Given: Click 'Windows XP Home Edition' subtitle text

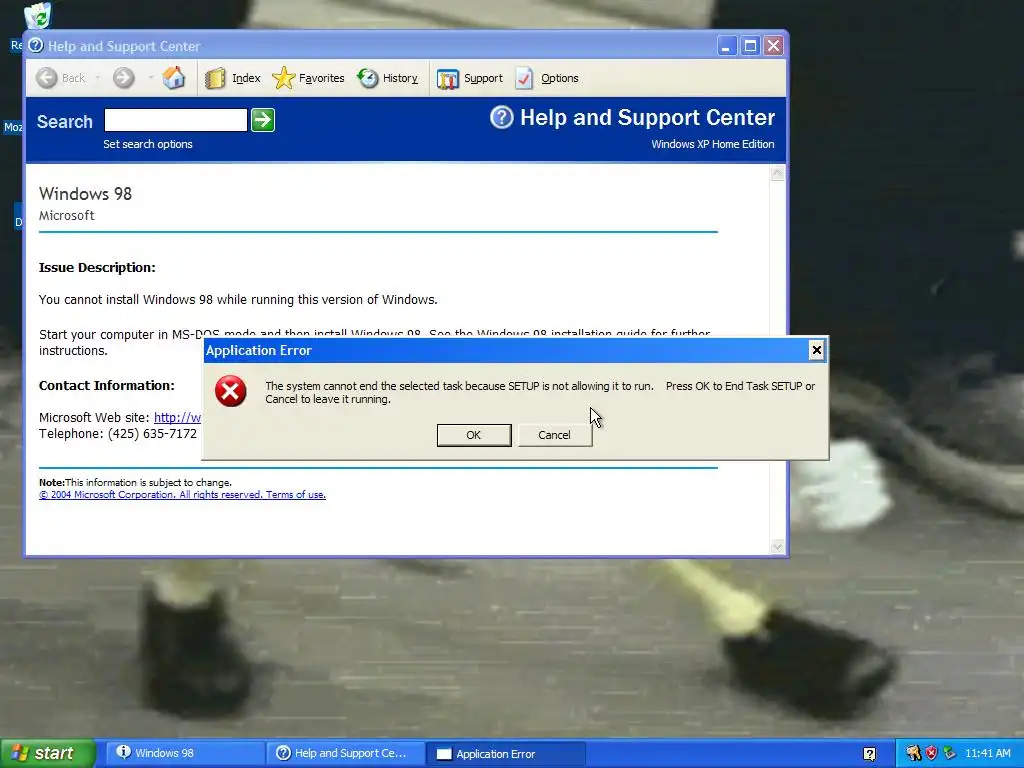Looking at the screenshot, I should pos(712,144).
